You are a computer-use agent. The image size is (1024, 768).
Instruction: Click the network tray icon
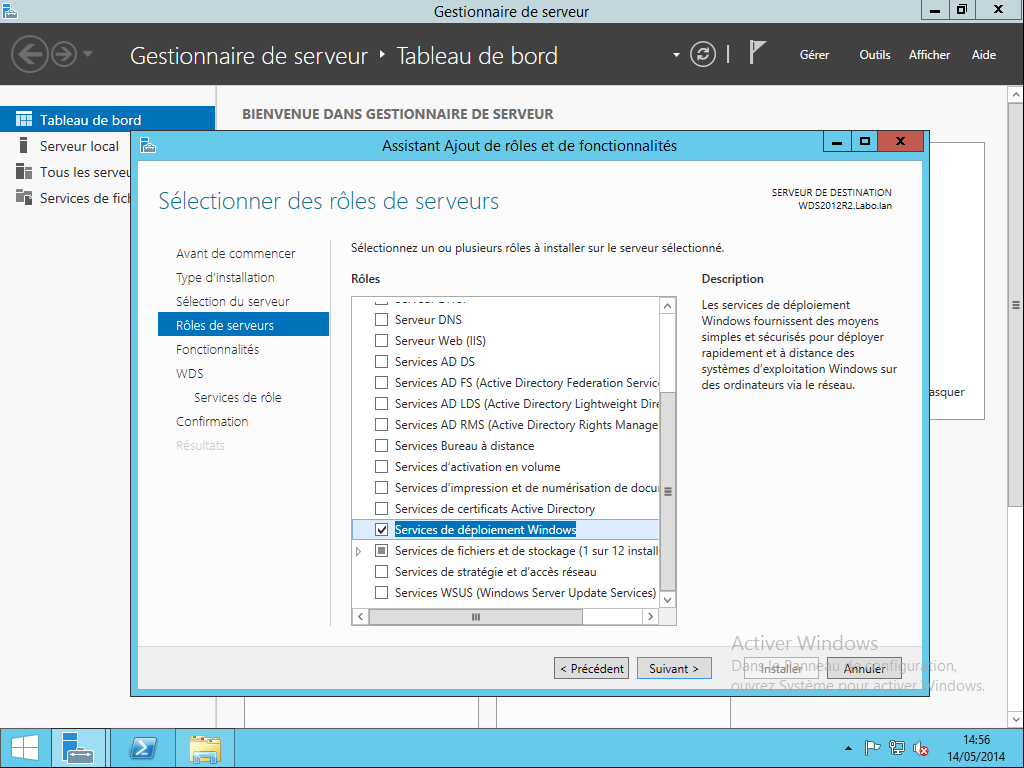[x=897, y=748]
